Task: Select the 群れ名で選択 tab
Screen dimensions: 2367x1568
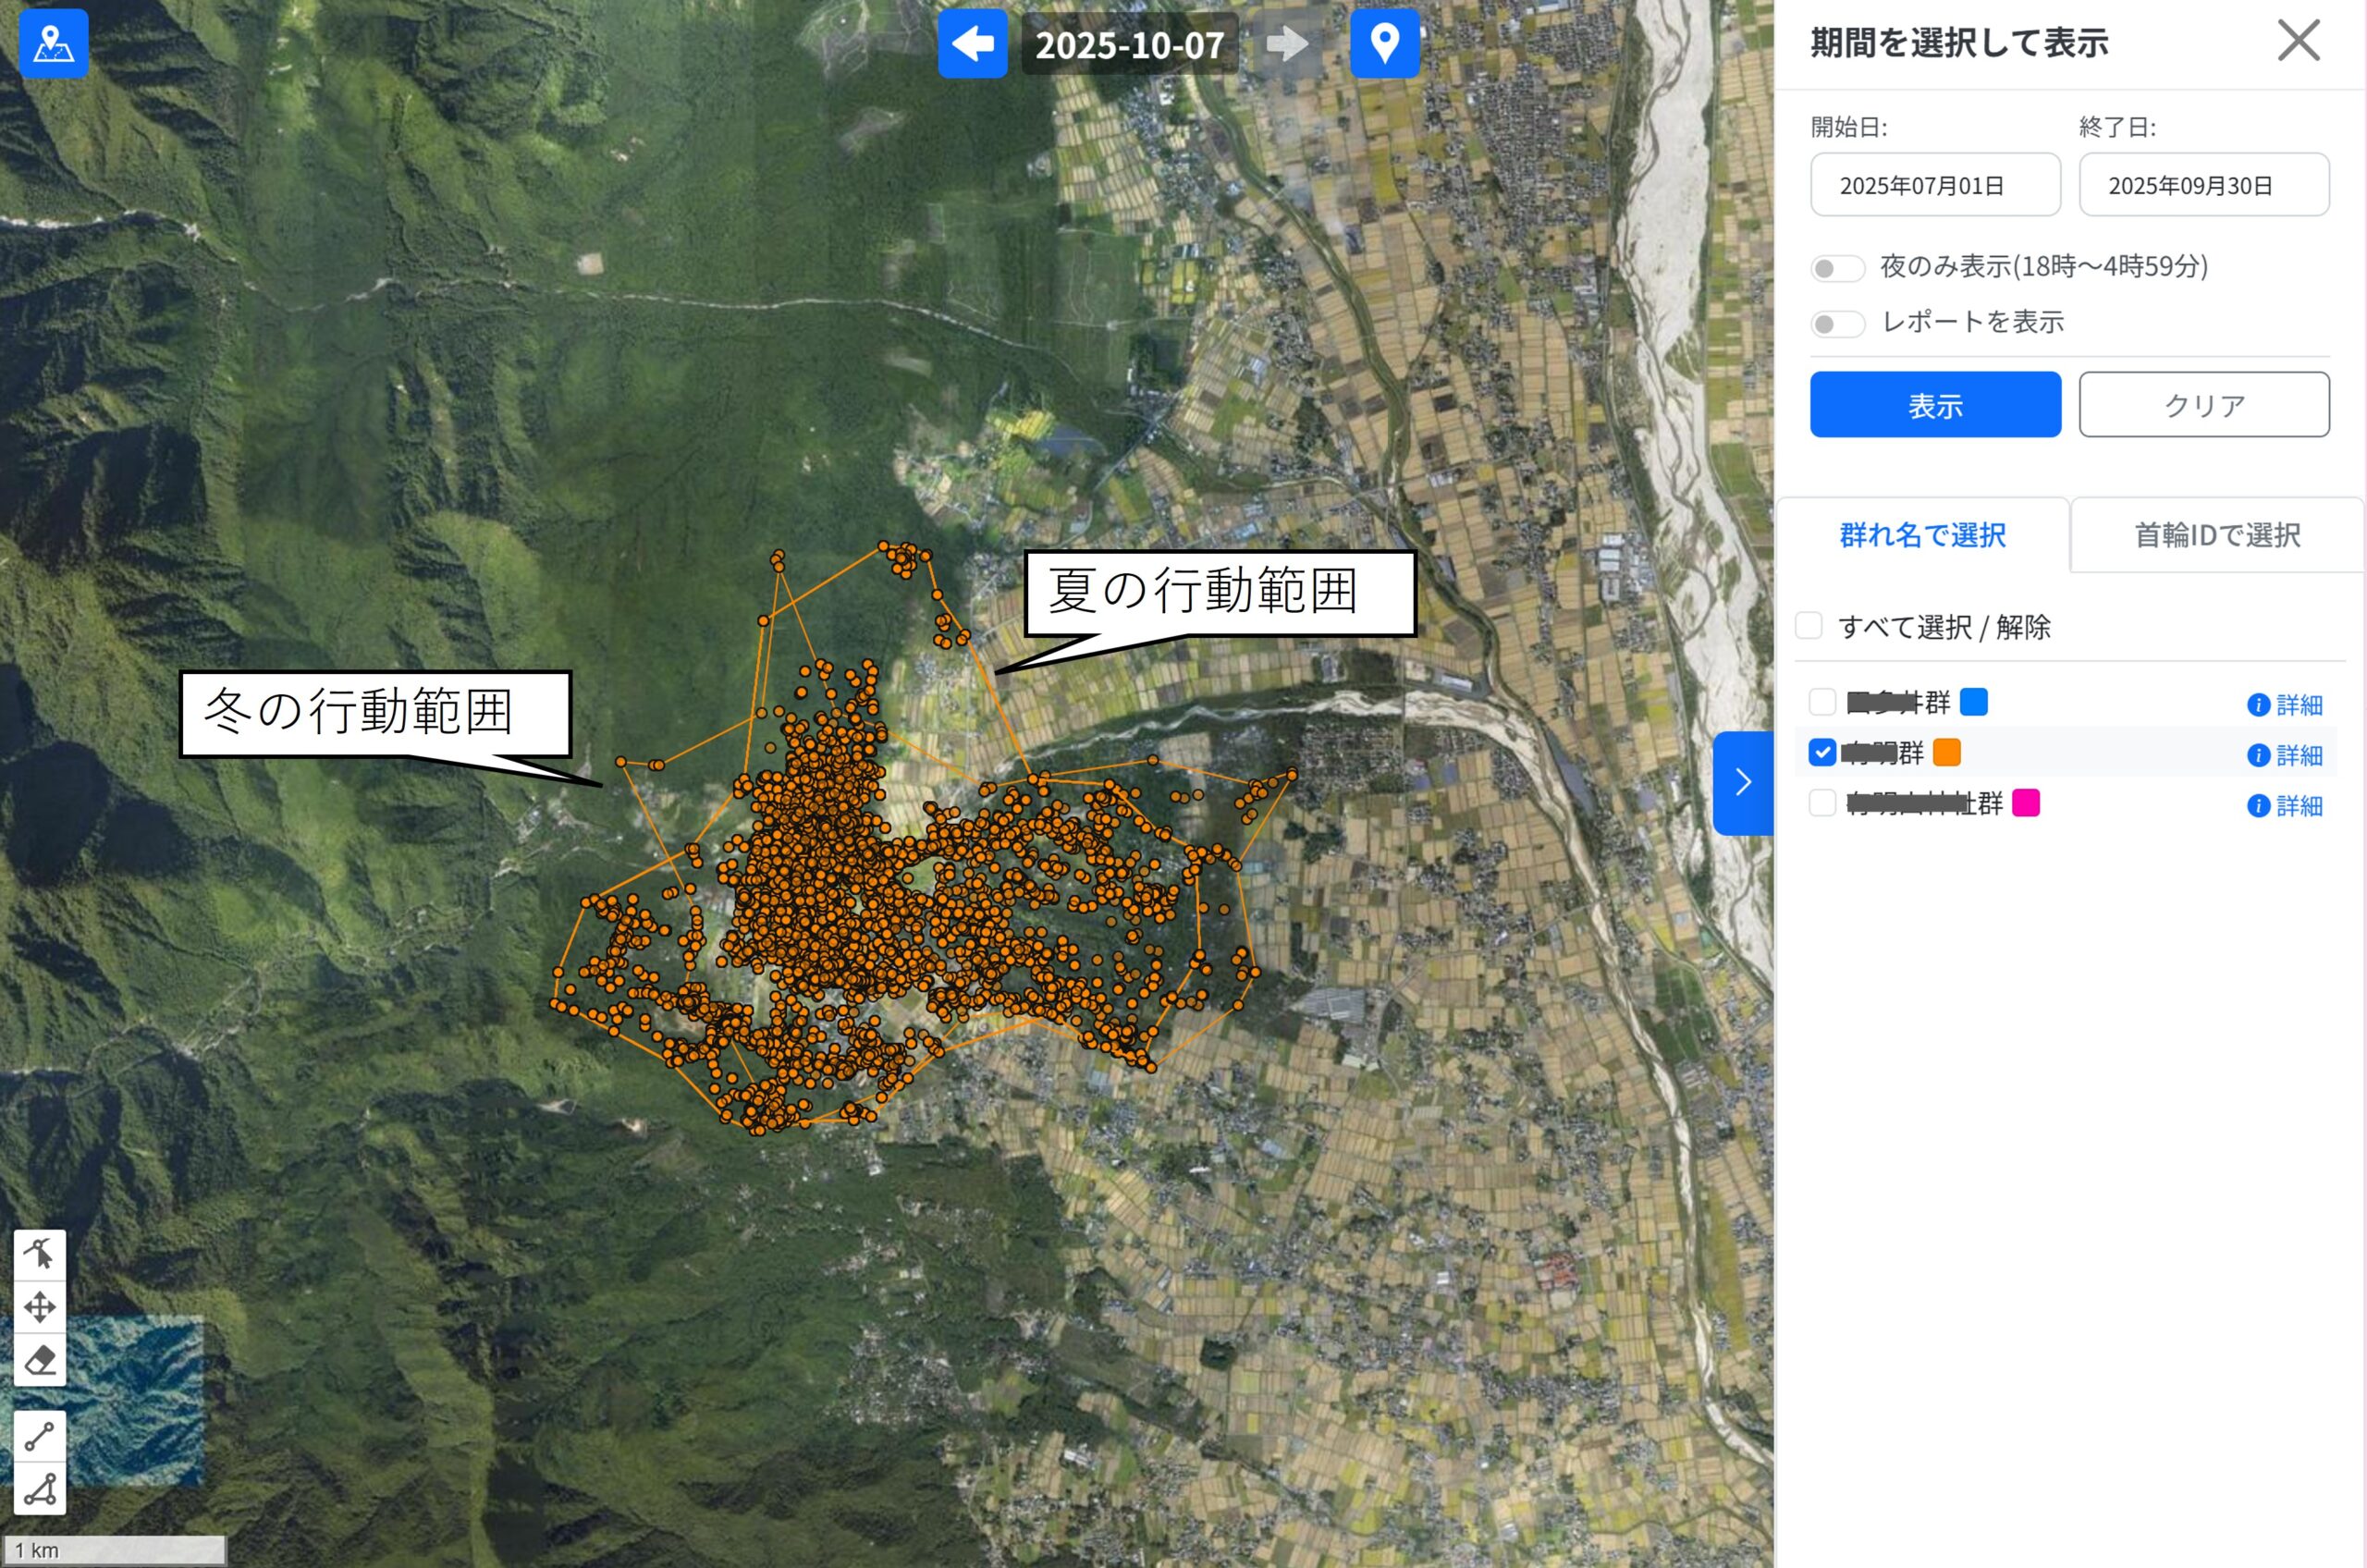Action: click(x=1922, y=536)
